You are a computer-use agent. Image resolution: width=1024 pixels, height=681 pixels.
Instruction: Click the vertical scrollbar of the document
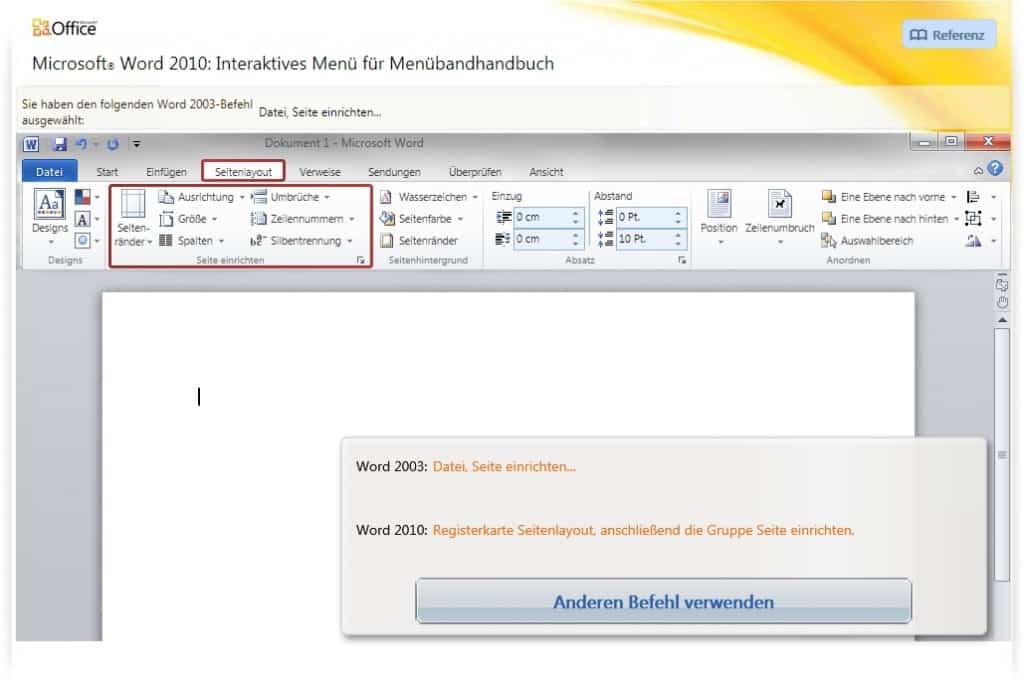click(1002, 455)
